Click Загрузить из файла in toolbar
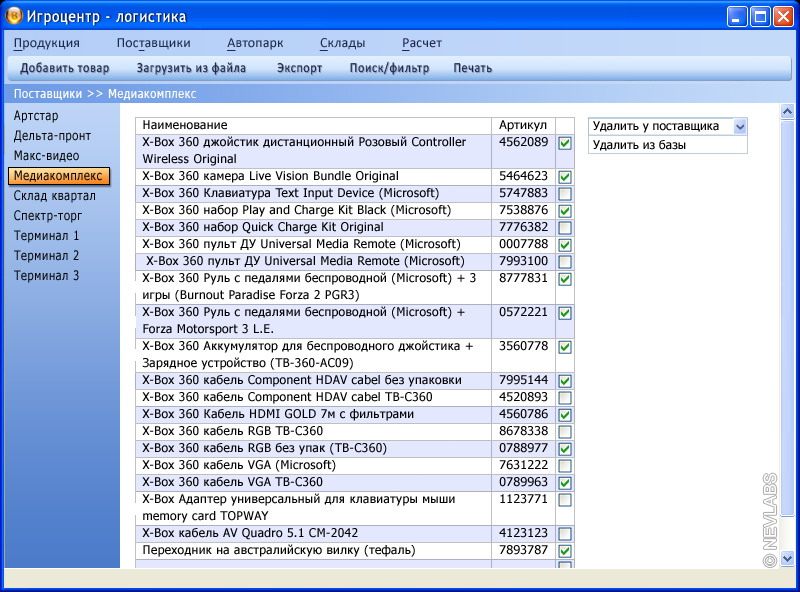This screenshot has height=592, width=800. 191,68
